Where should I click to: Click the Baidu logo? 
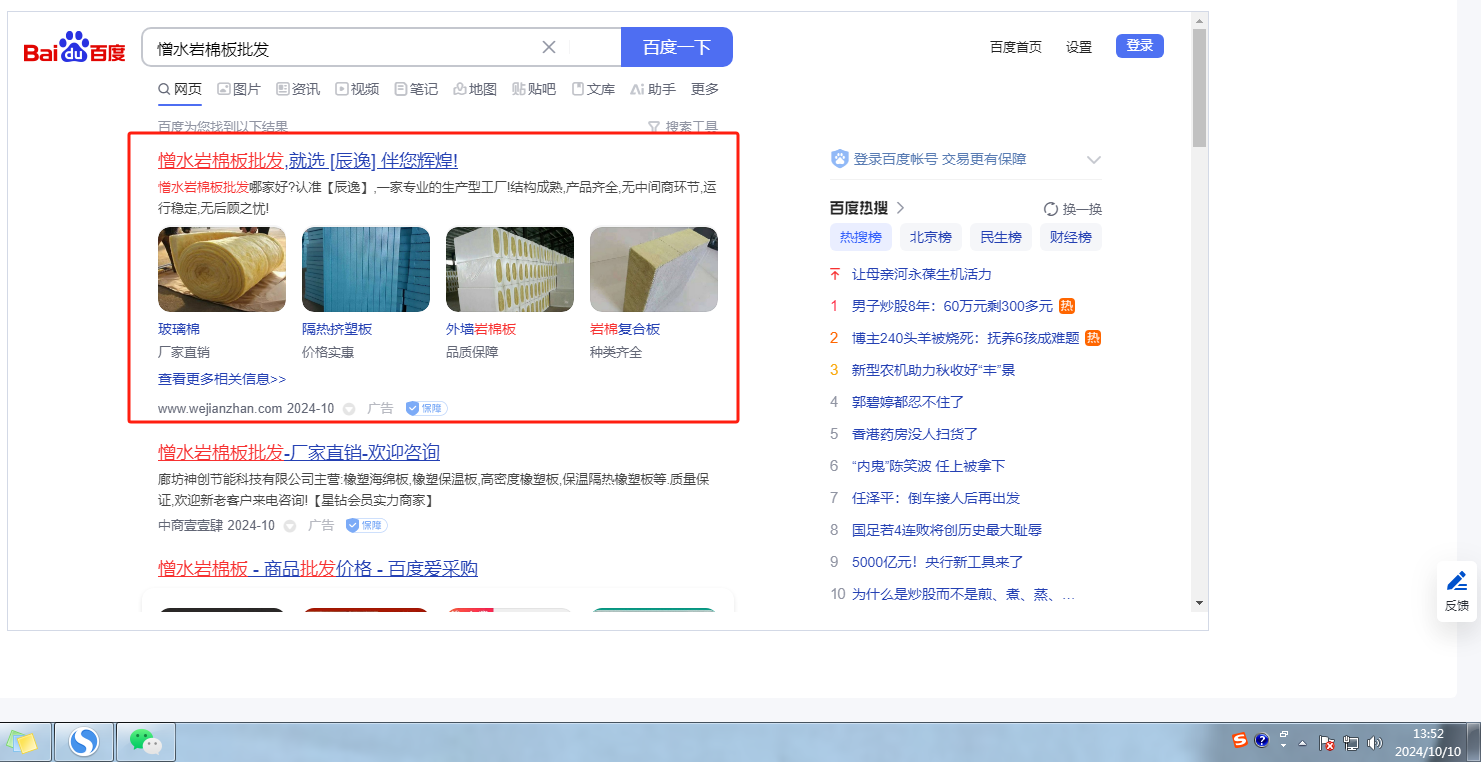[x=75, y=48]
